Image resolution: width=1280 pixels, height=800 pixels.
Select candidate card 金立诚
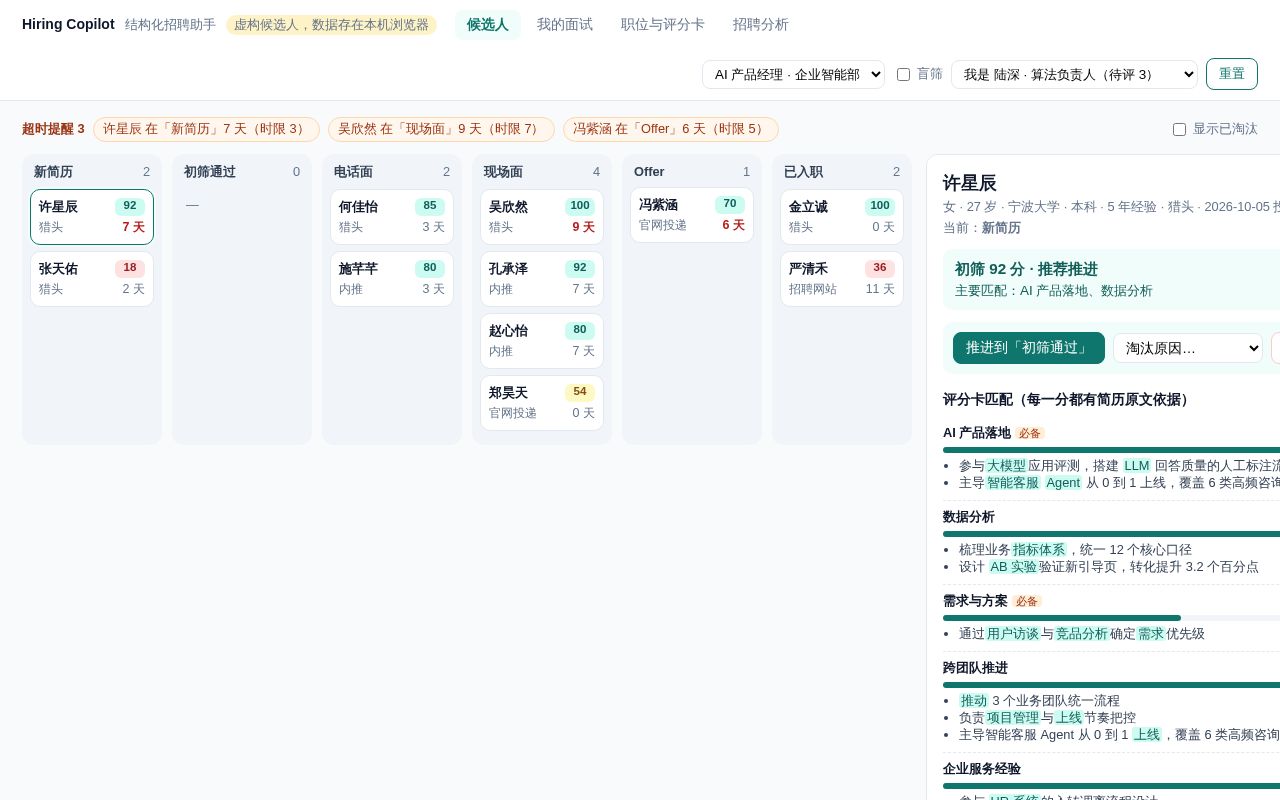(x=842, y=217)
